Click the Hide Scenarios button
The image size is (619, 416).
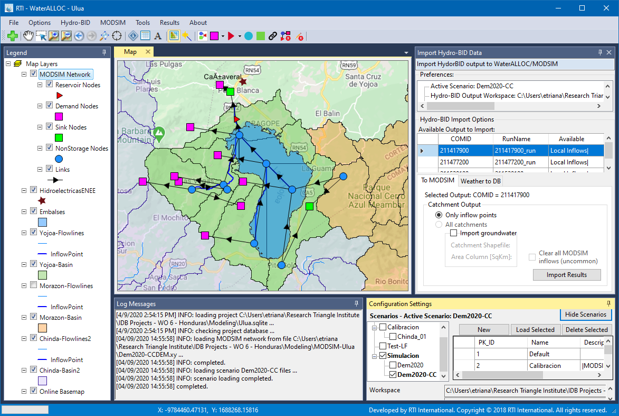click(585, 315)
